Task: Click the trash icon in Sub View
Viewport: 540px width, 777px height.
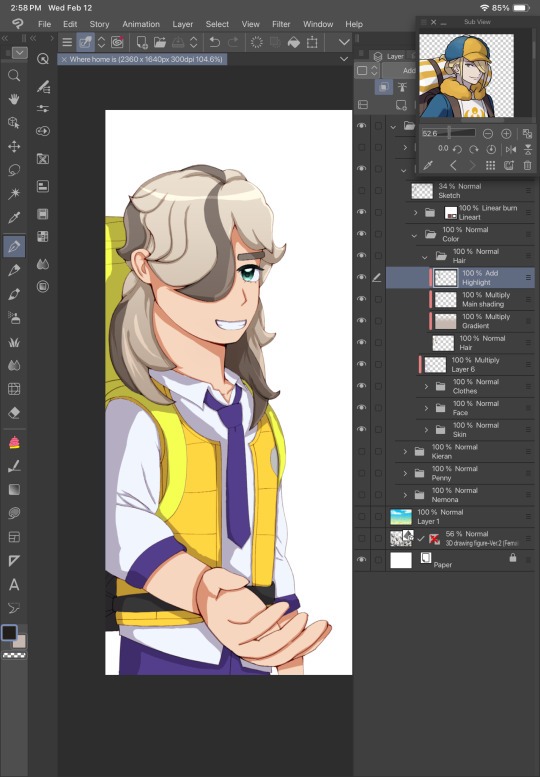Action: pos(528,166)
